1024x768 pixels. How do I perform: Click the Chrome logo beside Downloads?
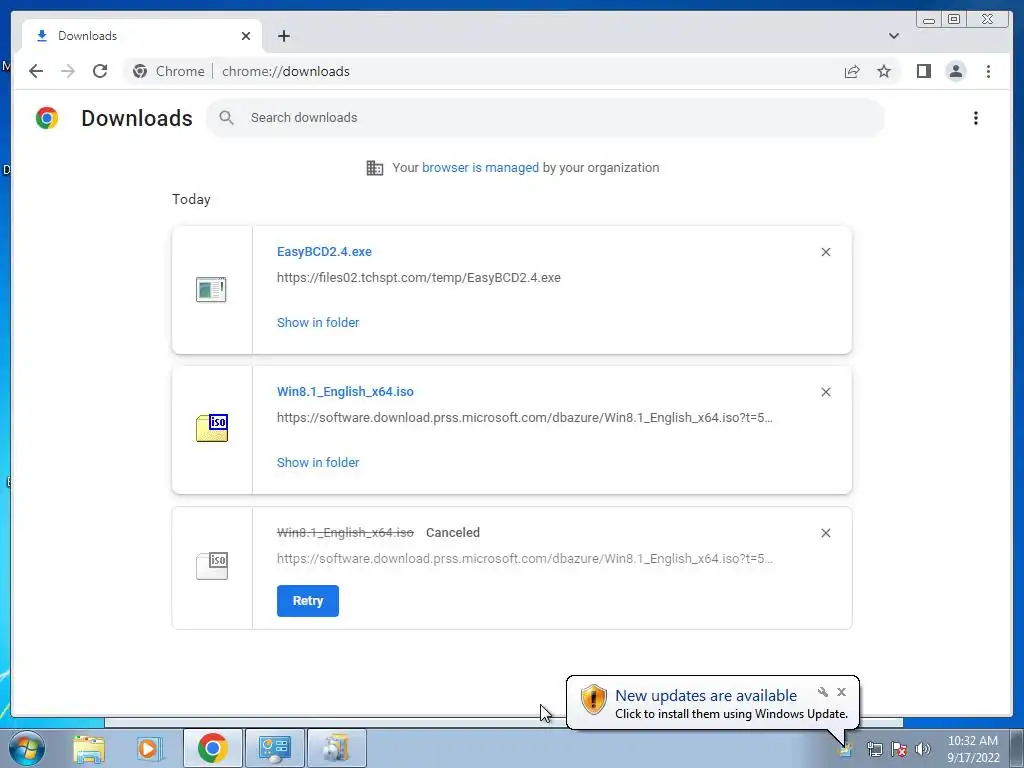[x=47, y=118]
